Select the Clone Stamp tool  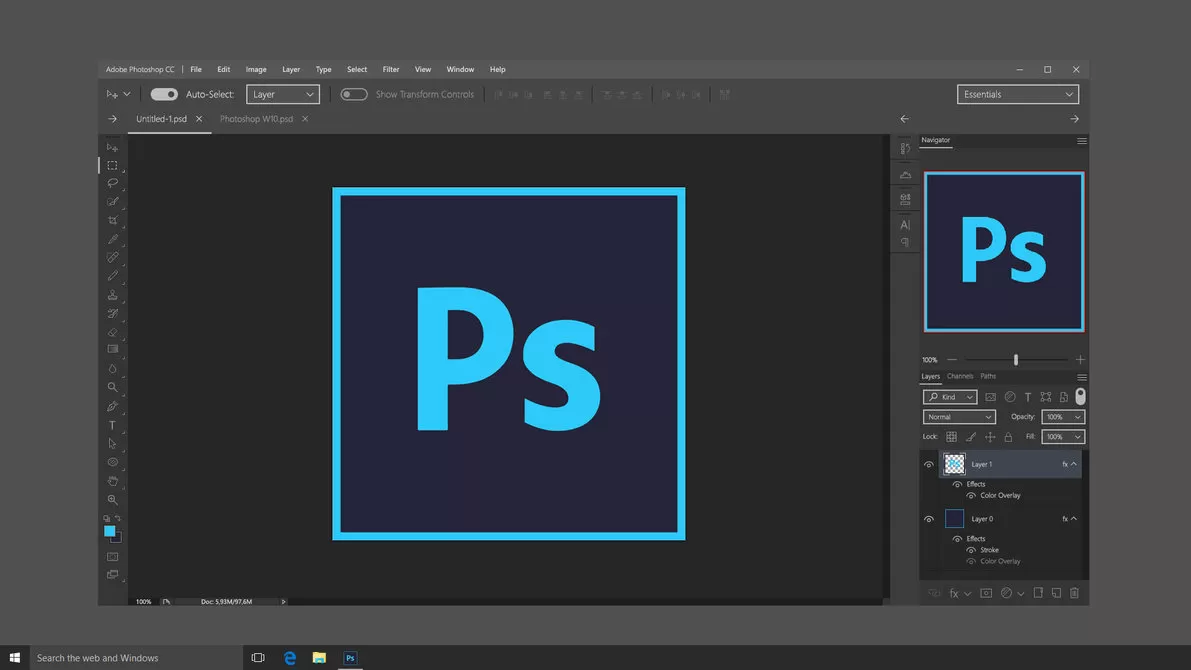(x=112, y=295)
